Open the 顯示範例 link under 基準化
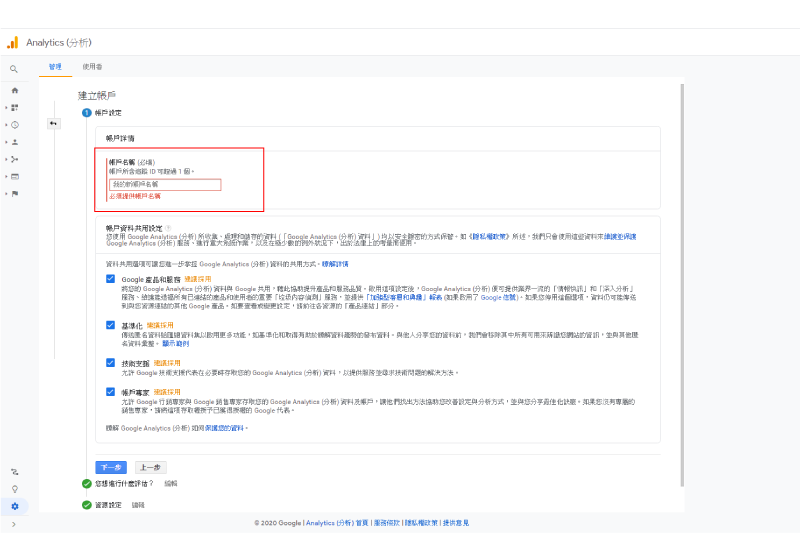 [x=176, y=344]
